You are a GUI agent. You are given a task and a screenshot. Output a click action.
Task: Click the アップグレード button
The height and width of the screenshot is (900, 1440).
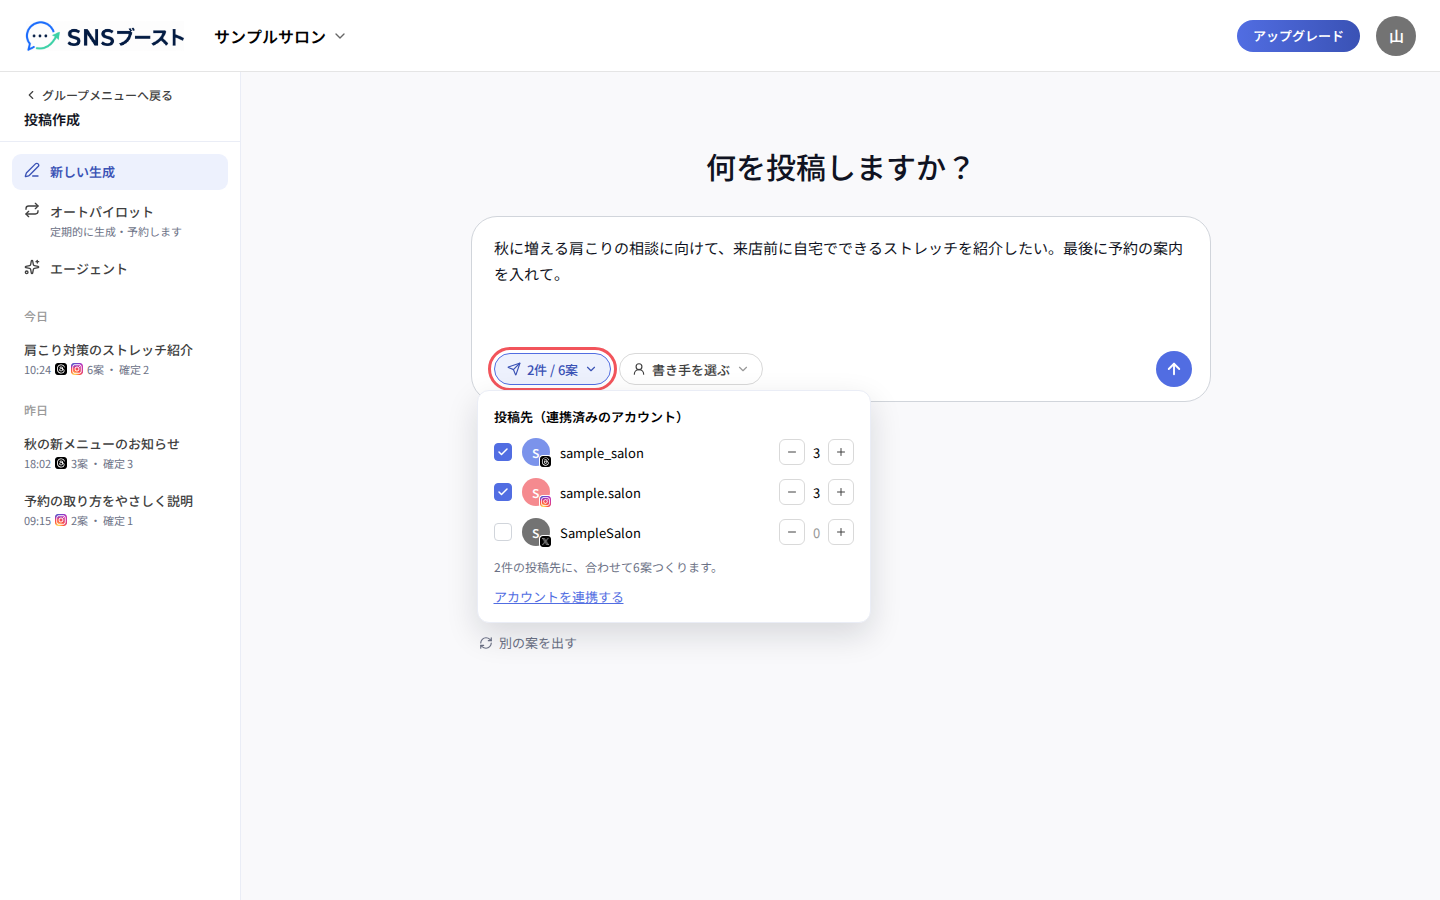coord(1298,36)
